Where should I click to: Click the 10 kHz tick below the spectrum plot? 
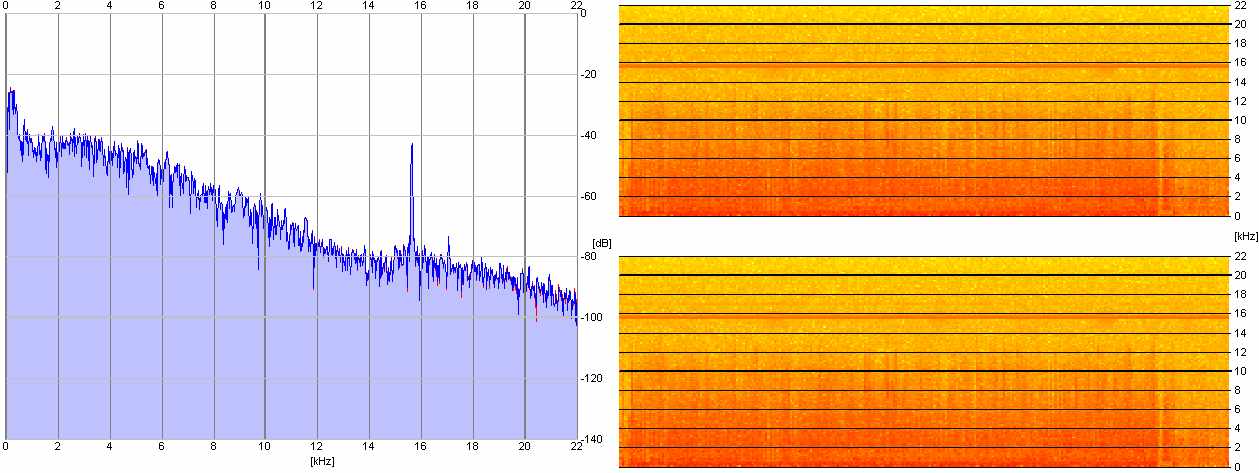pos(264,449)
